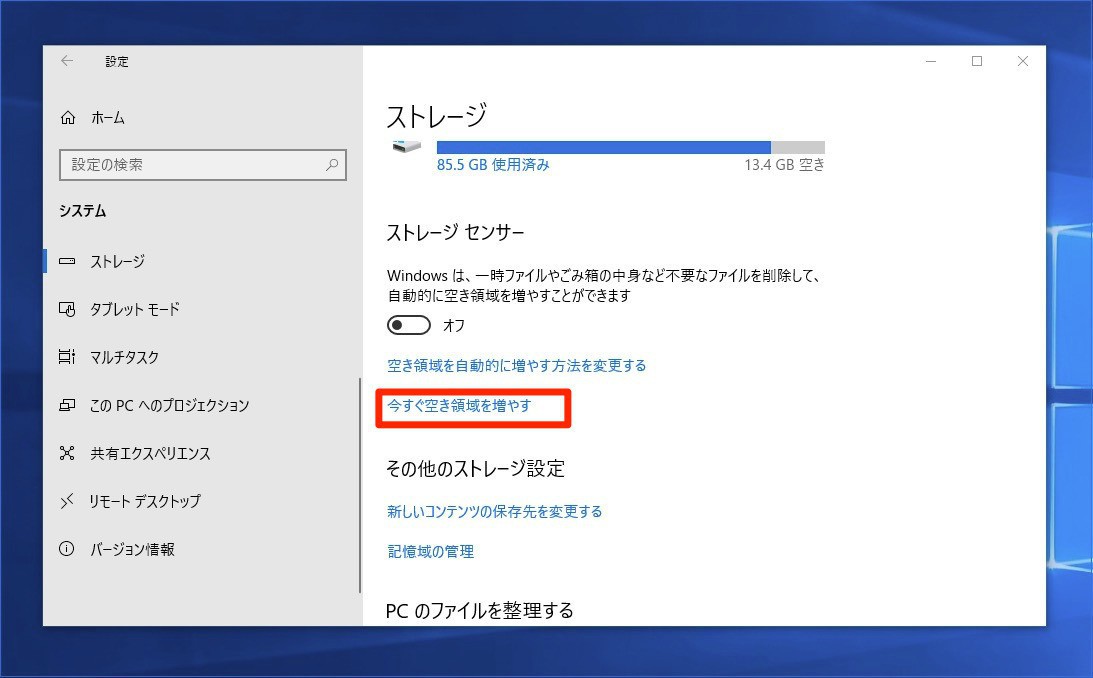
Task: Click the オフ toggle status label
Action: click(454, 325)
